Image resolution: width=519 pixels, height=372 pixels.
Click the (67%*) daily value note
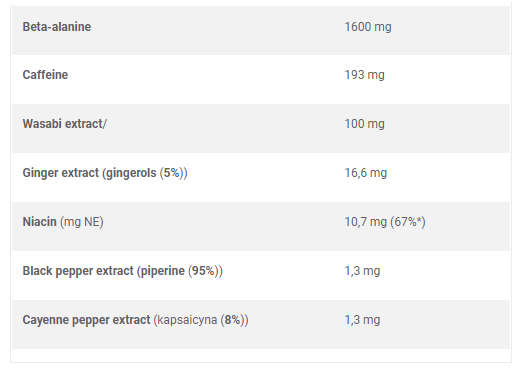408,222
